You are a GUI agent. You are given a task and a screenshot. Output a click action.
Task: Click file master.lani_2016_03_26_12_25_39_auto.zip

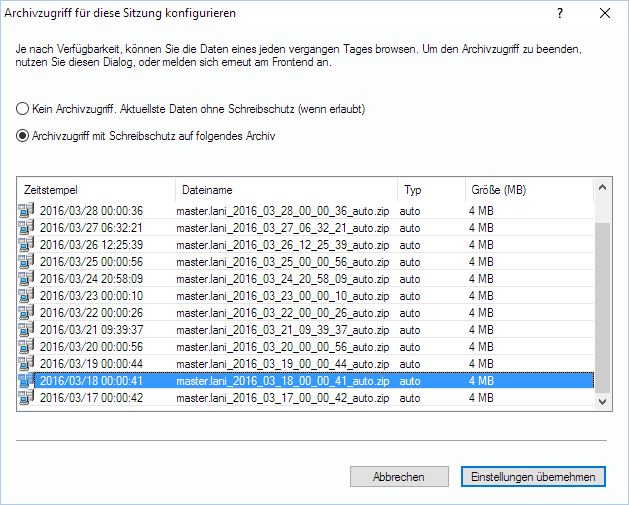tap(283, 245)
